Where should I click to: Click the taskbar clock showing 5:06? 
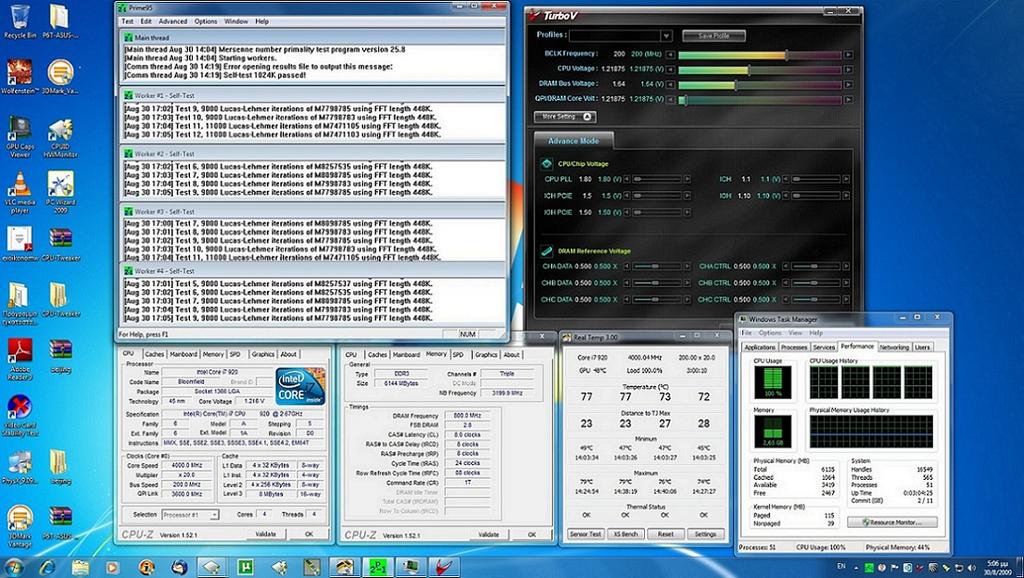(x=997, y=567)
